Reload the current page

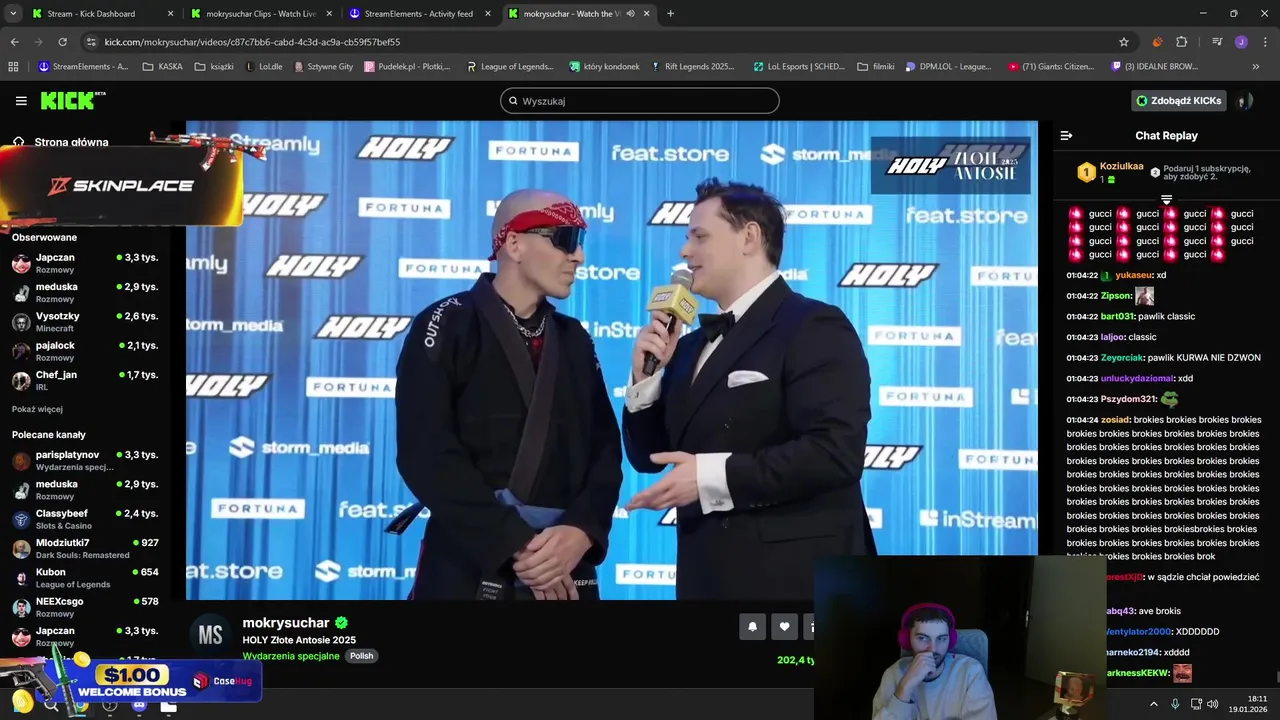[62, 42]
